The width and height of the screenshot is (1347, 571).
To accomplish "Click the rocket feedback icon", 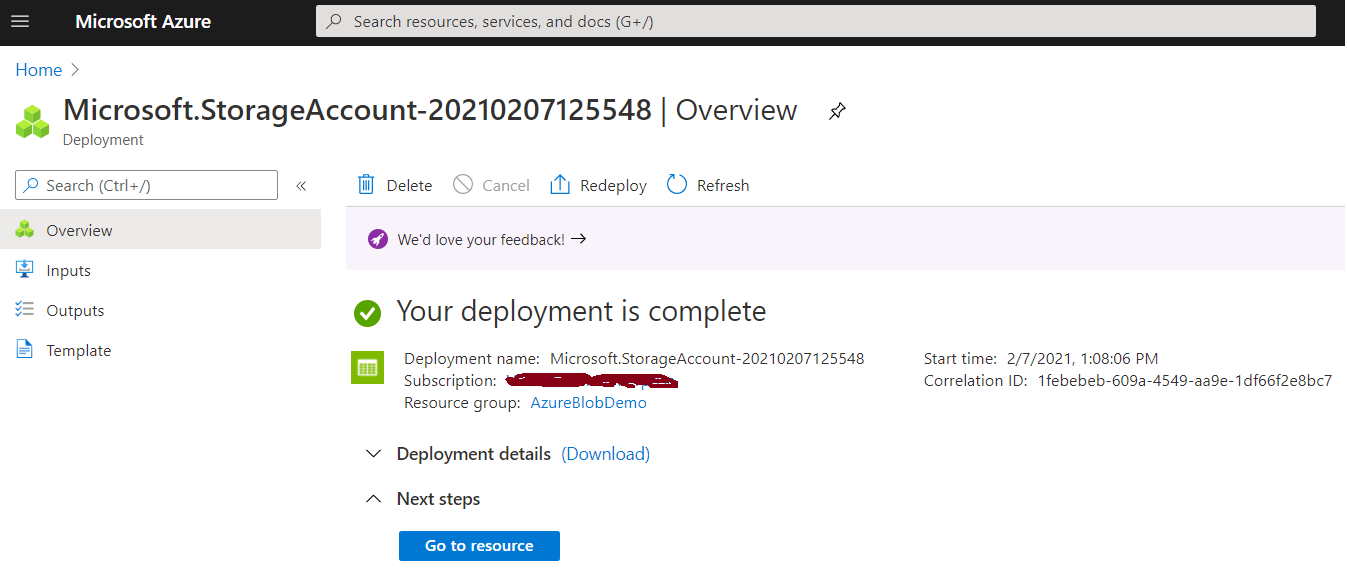I will [377, 239].
